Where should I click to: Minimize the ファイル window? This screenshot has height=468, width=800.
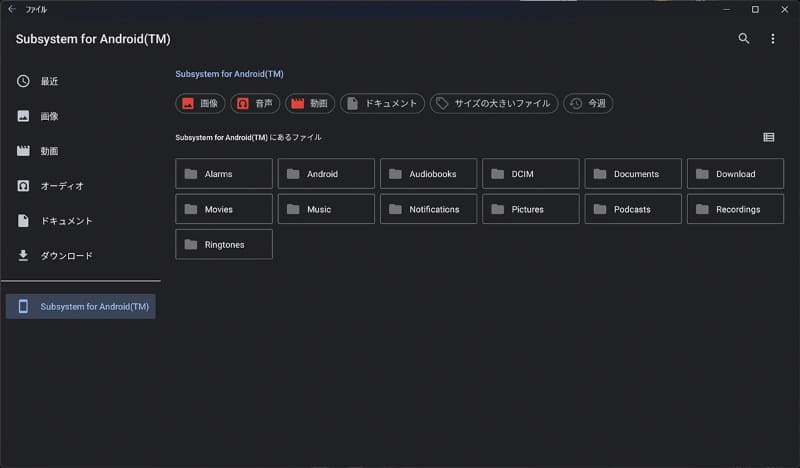[727, 9]
